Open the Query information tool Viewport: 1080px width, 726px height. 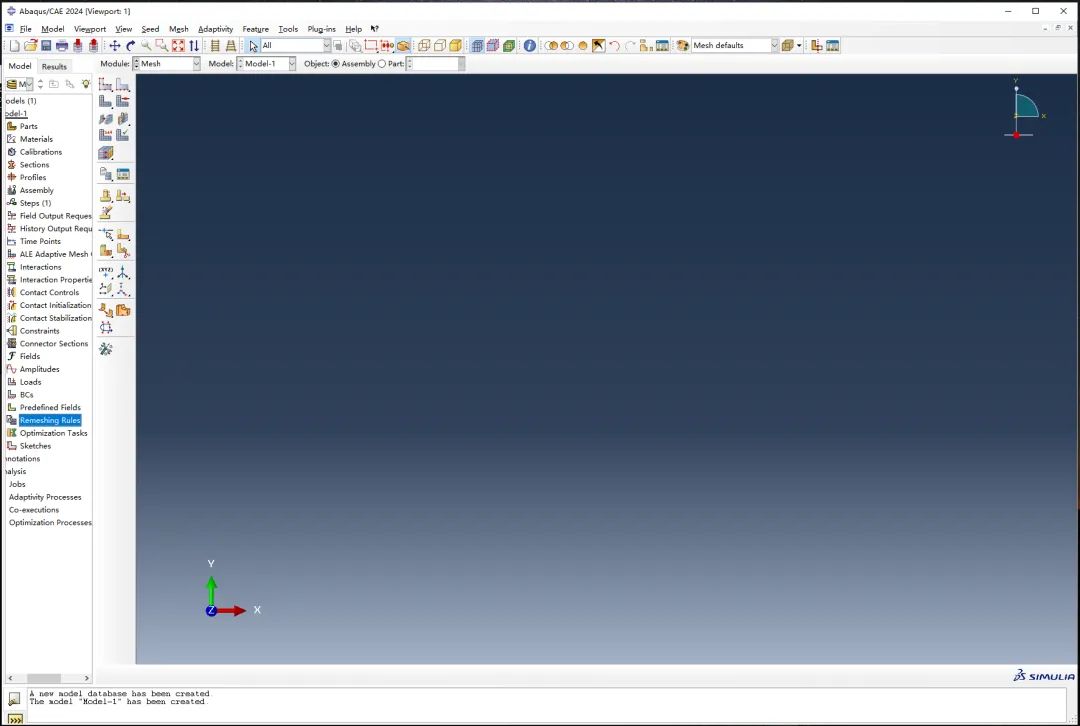[x=530, y=45]
